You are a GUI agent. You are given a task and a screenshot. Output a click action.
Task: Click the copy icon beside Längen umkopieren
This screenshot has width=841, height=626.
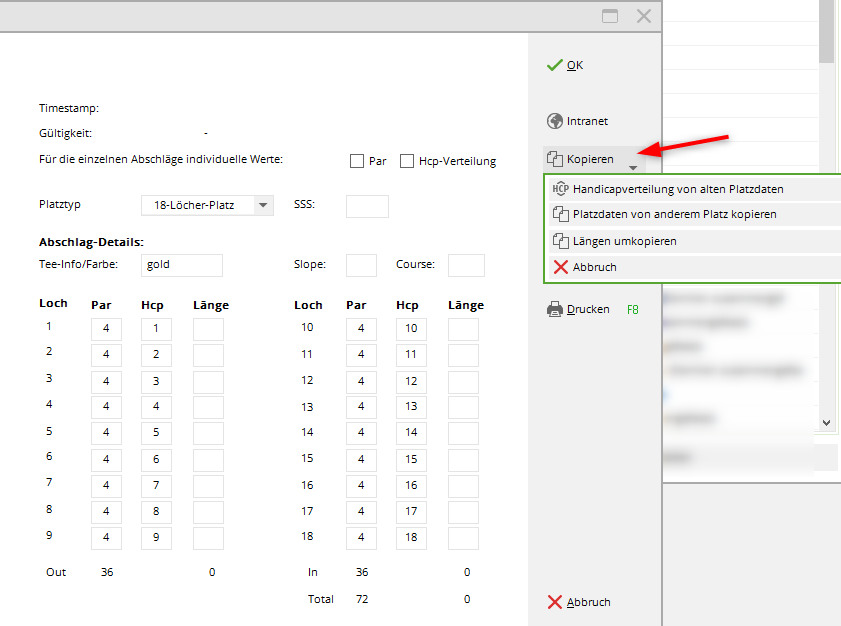click(x=560, y=241)
